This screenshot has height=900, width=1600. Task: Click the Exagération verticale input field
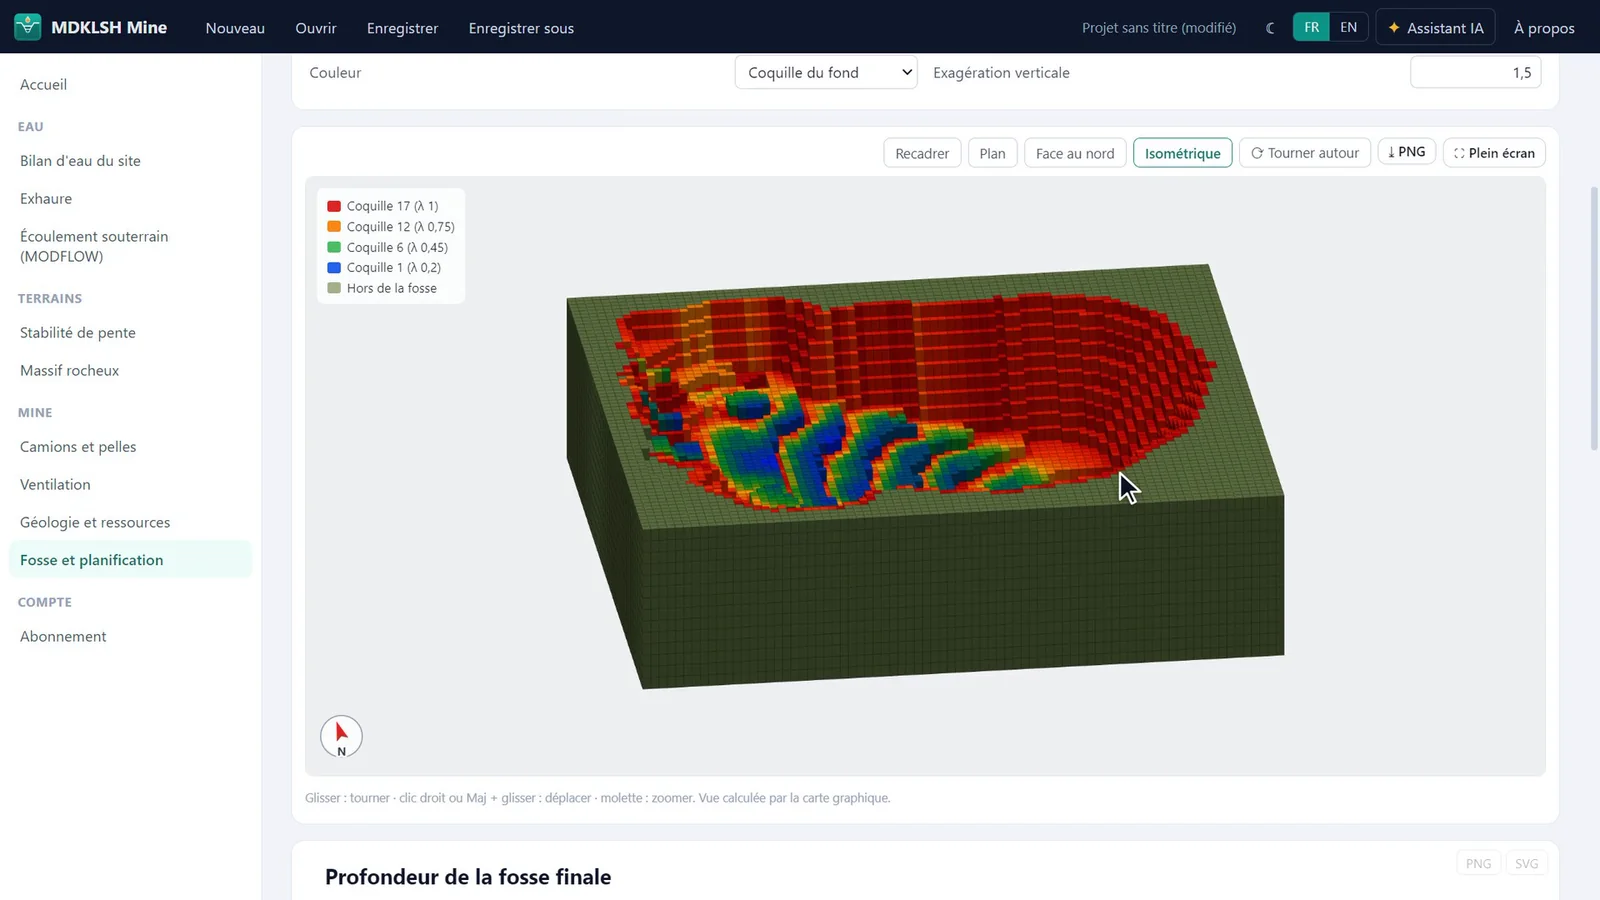point(1475,72)
